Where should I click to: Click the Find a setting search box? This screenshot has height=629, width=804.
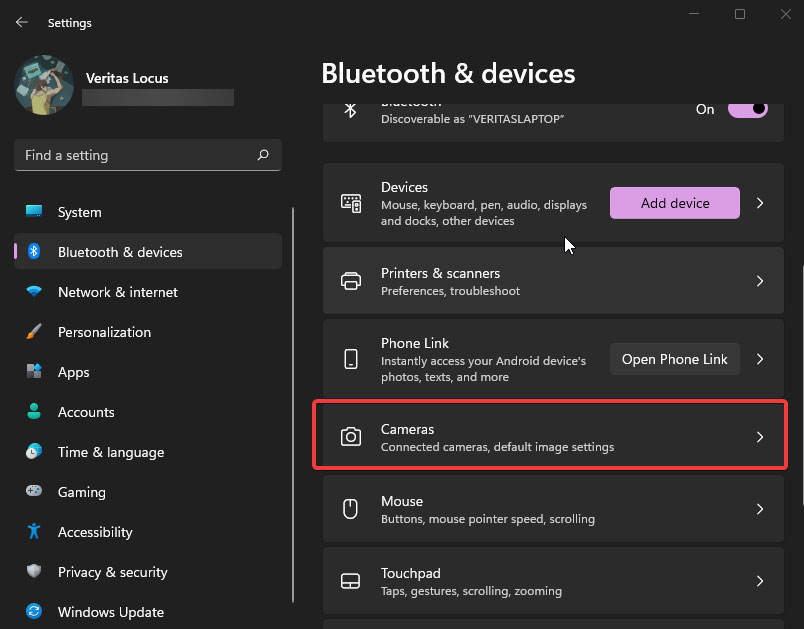(x=135, y=155)
